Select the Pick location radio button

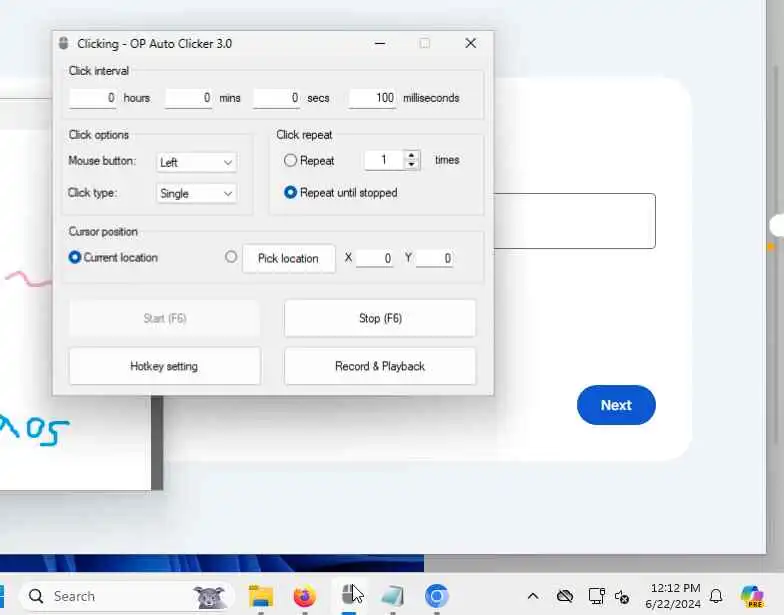(x=230, y=256)
